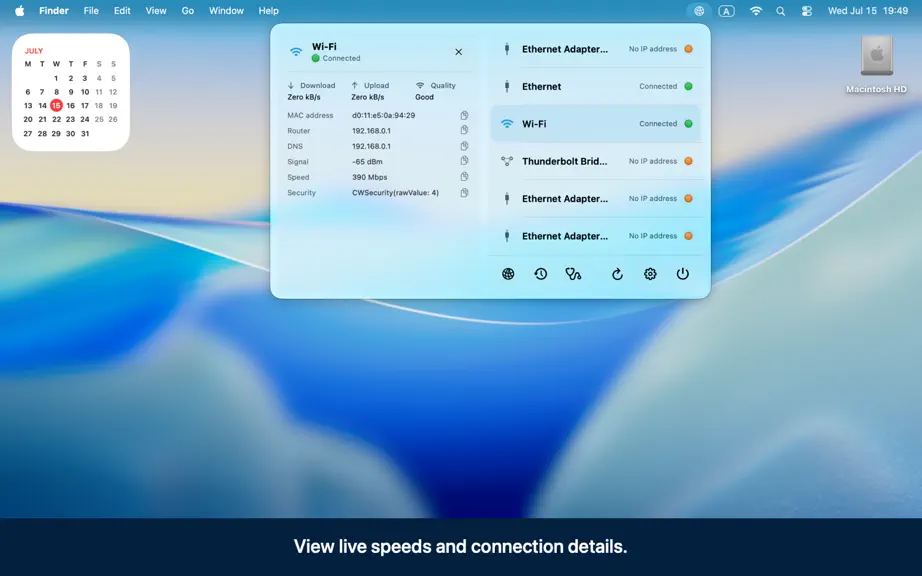Select the first Ethernet Adapter row
This screenshot has height=576, width=922.
pyautogui.click(x=596, y=49)
